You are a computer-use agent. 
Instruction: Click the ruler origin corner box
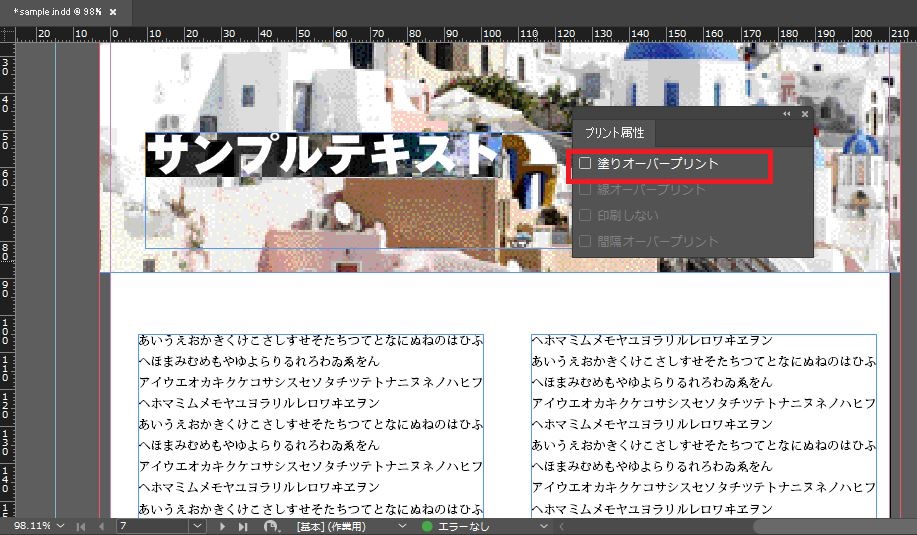click(x=7, y=34)
